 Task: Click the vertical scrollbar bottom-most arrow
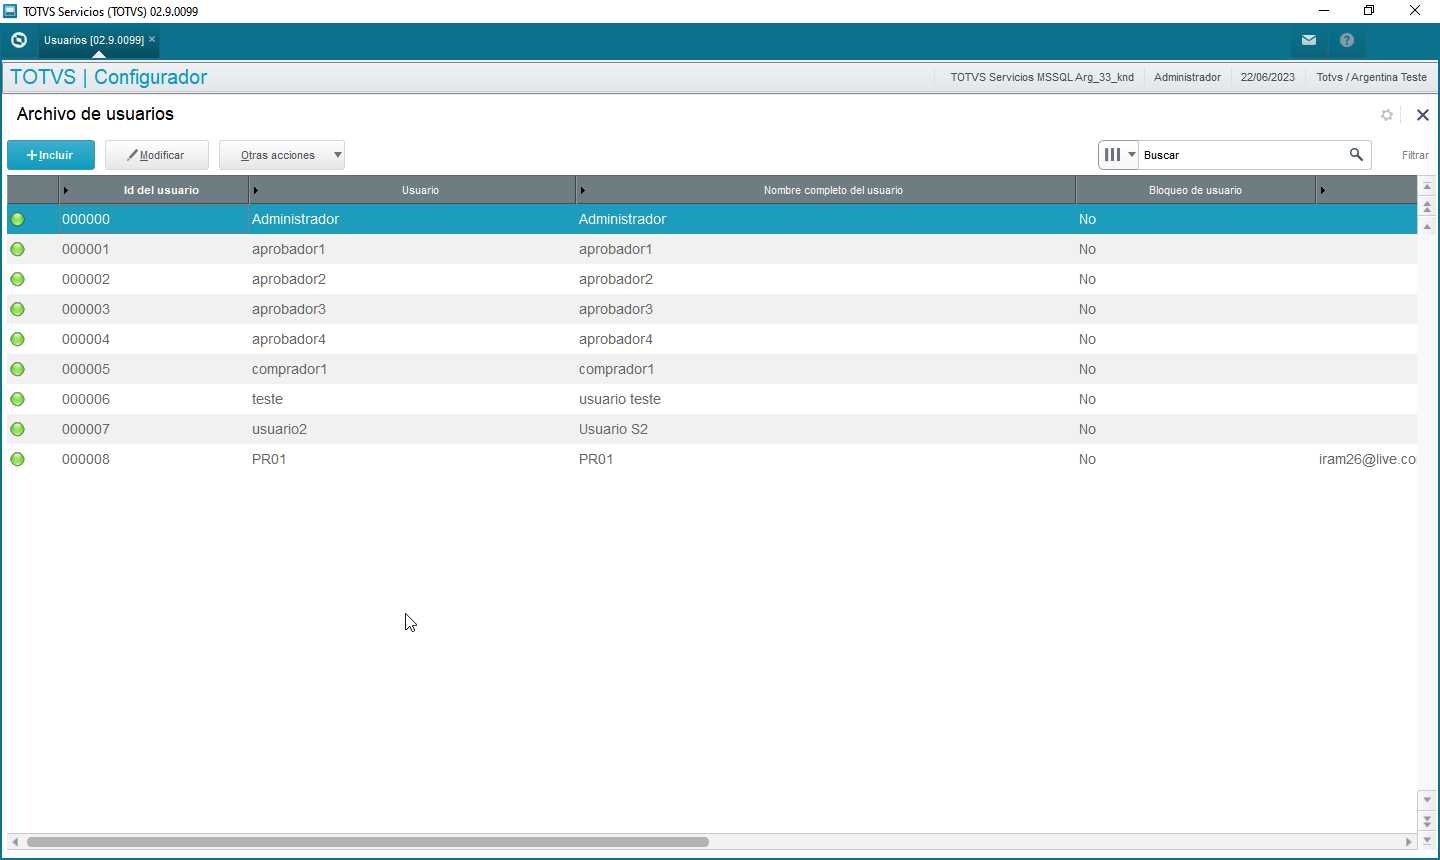[1427, 840]
